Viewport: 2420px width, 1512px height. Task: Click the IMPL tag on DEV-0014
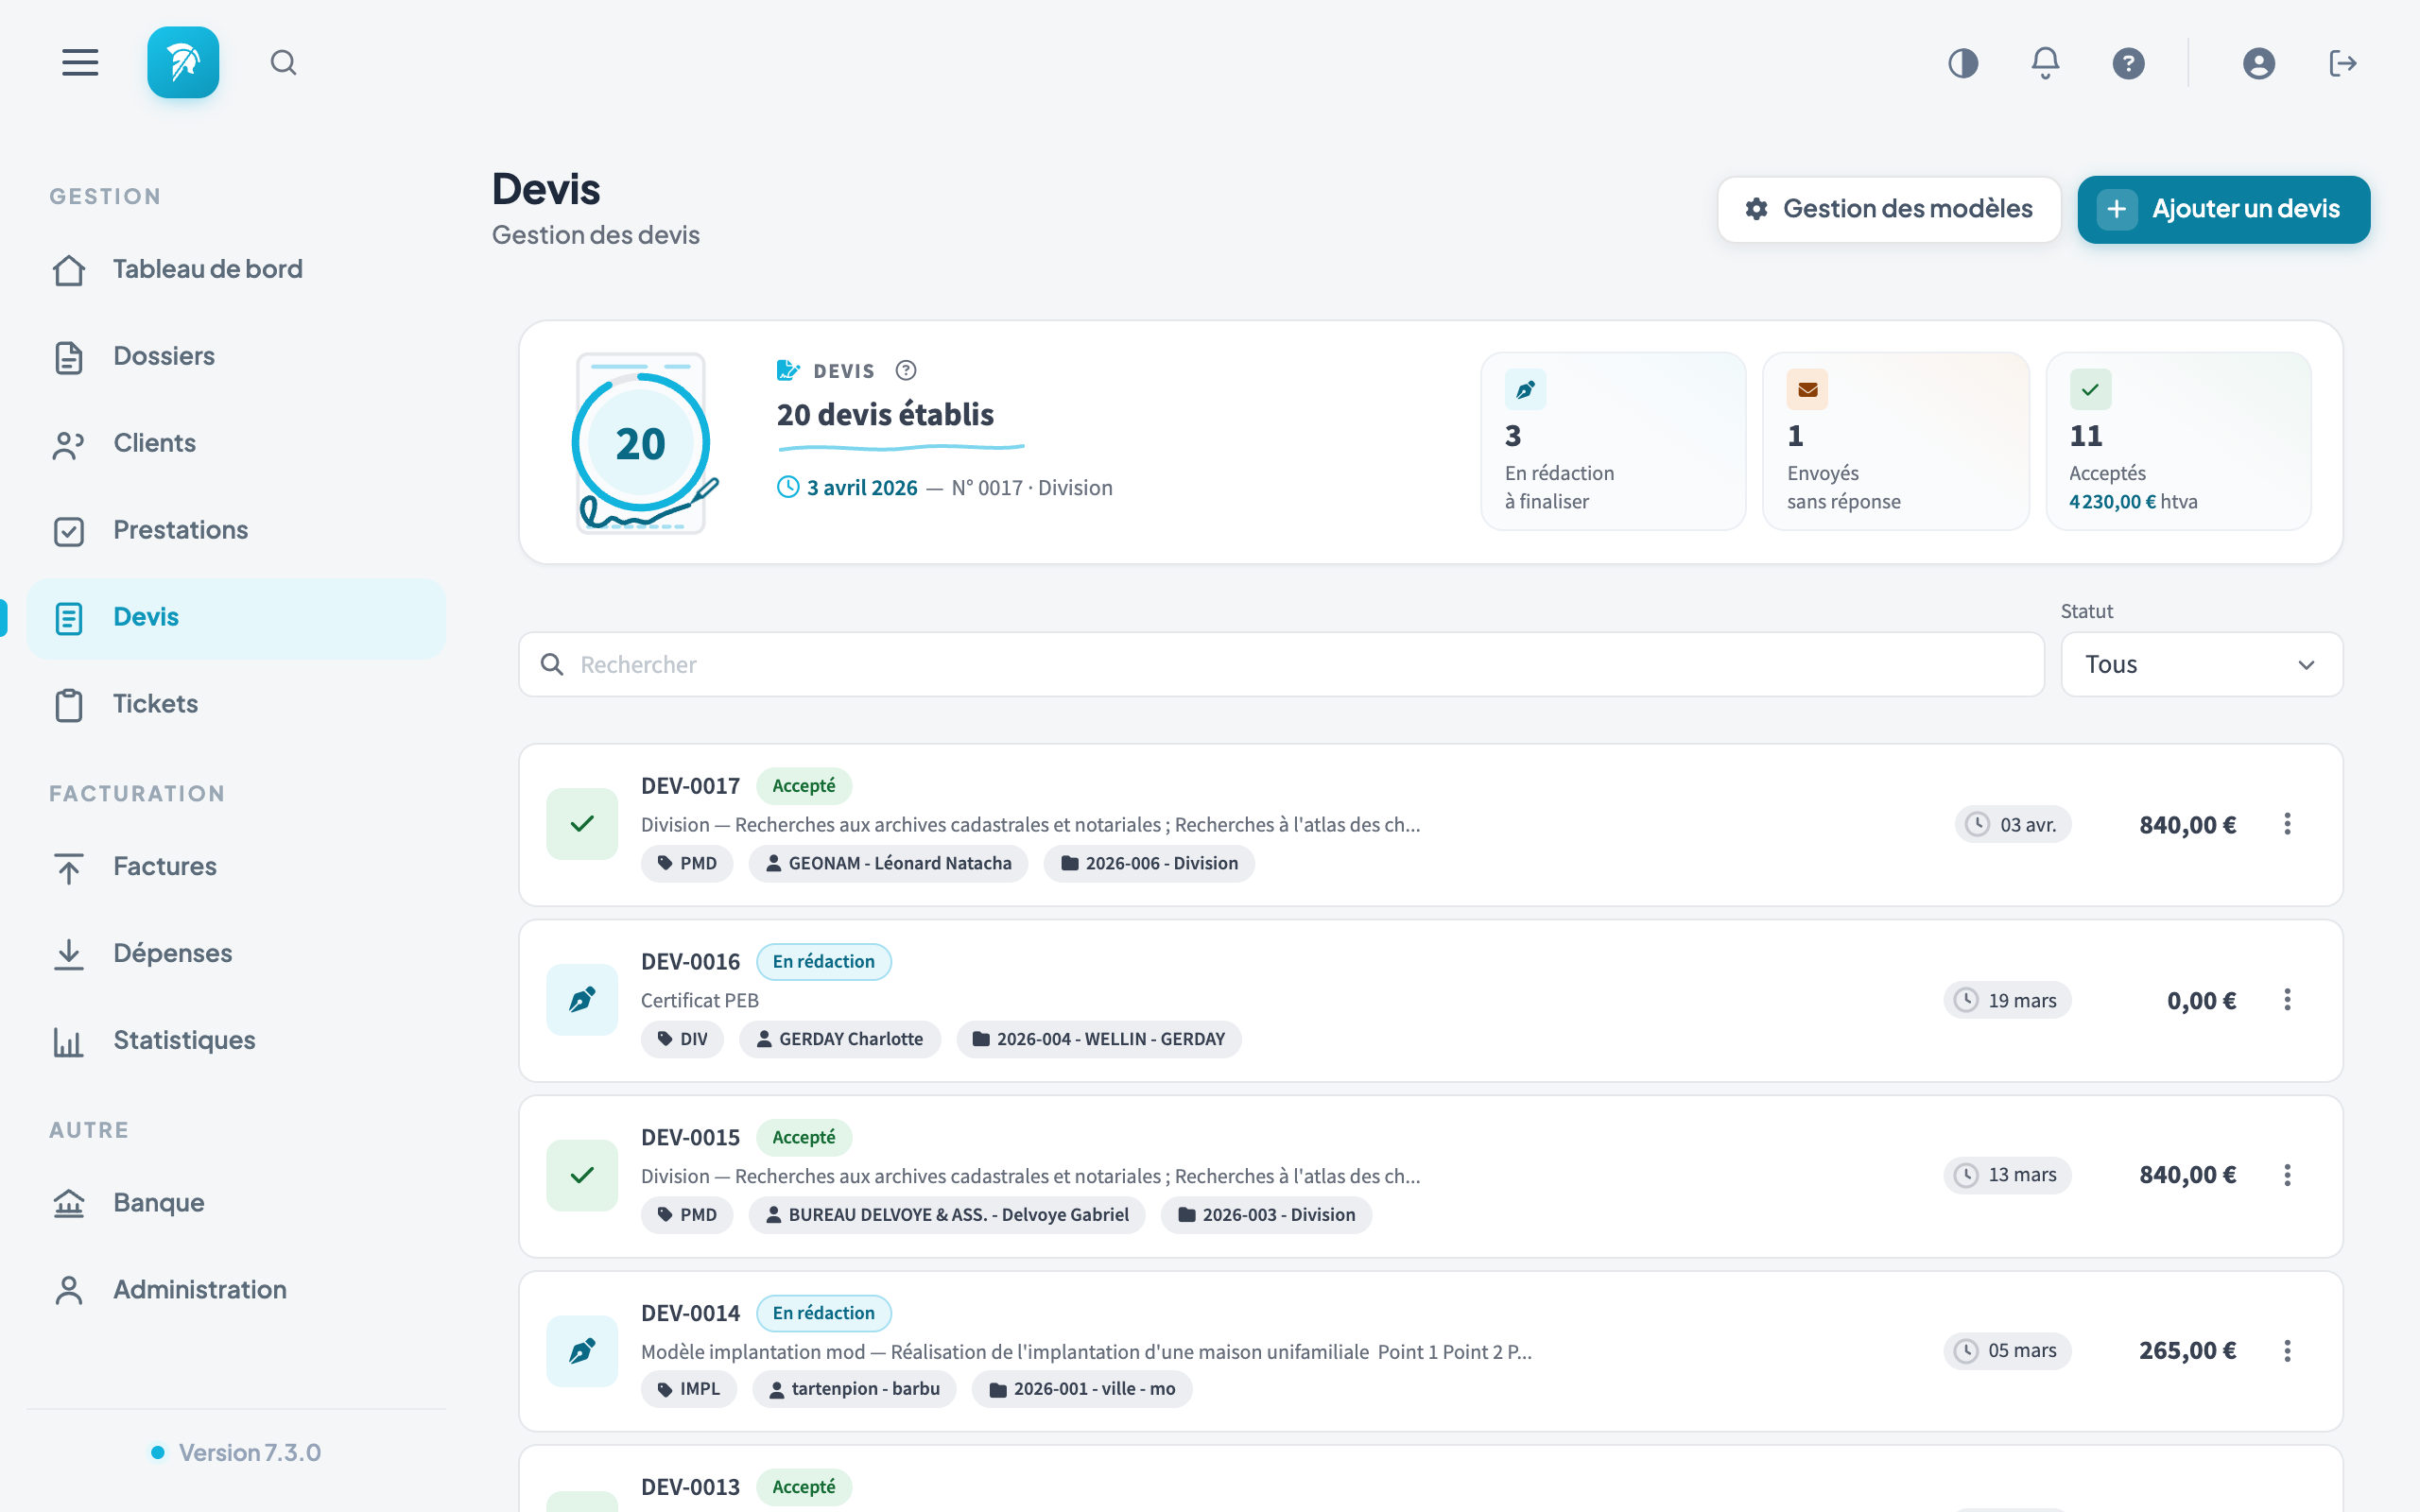point(689,1389)
